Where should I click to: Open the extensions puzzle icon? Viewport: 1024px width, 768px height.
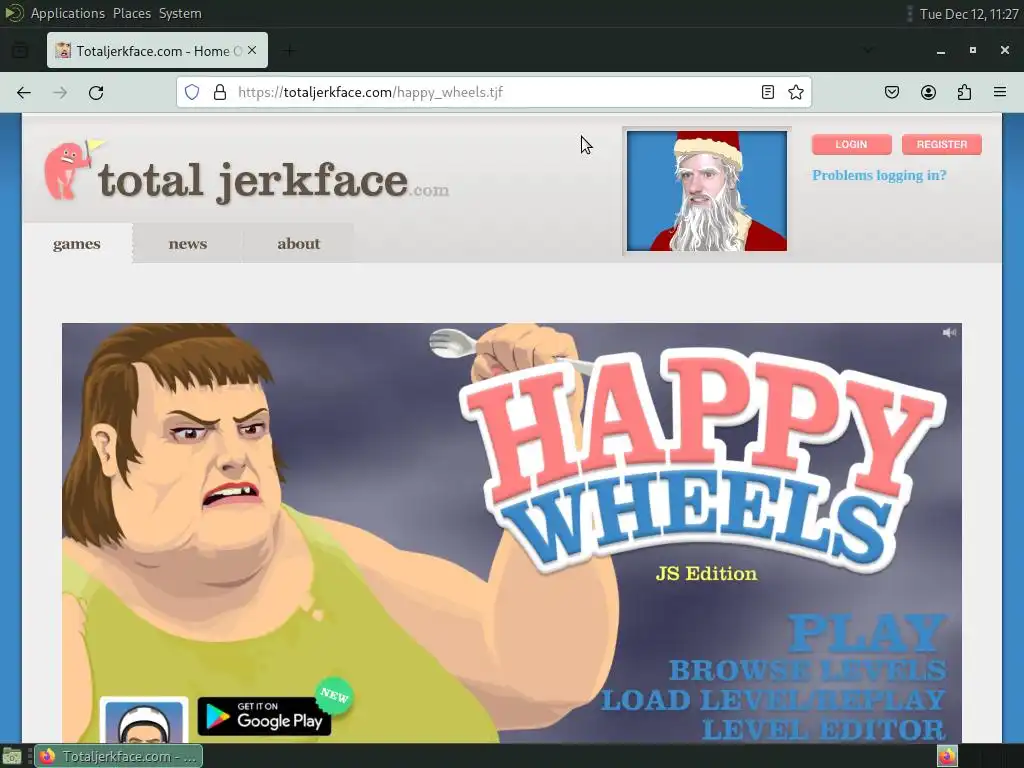964,92
